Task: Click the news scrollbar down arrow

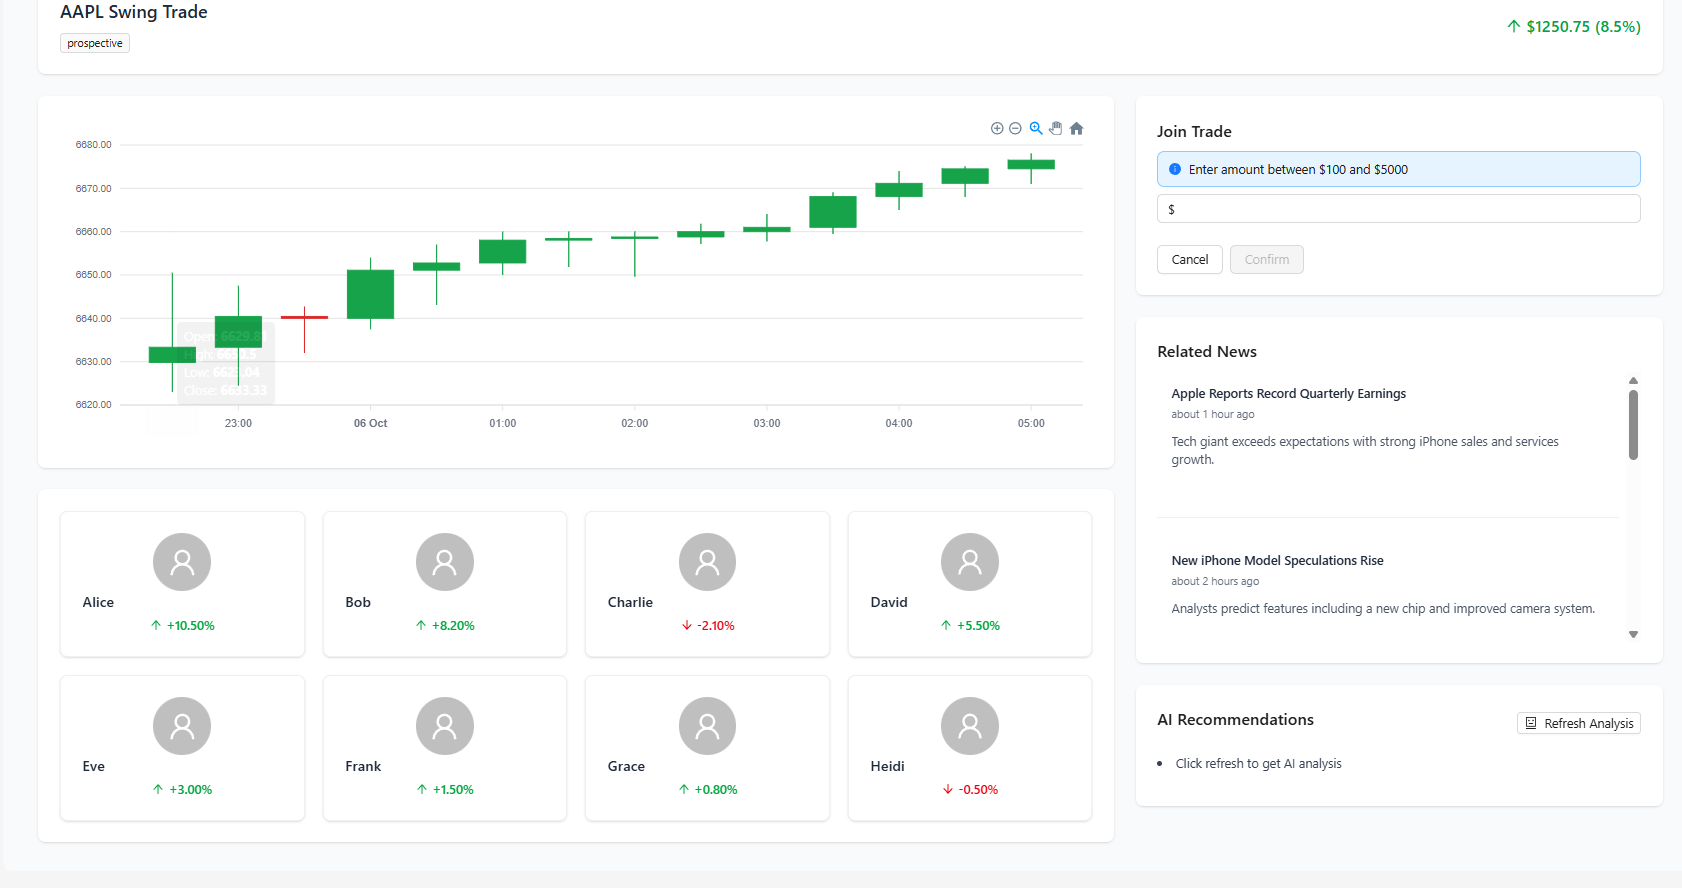Action: [x=1633, y=634]
